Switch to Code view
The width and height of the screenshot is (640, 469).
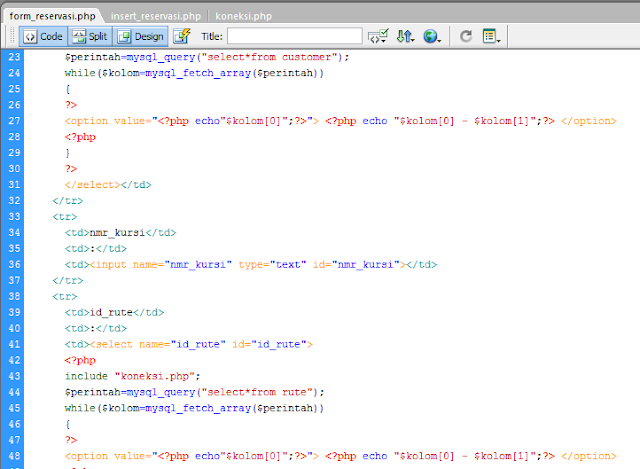click(x=43, y=36)
